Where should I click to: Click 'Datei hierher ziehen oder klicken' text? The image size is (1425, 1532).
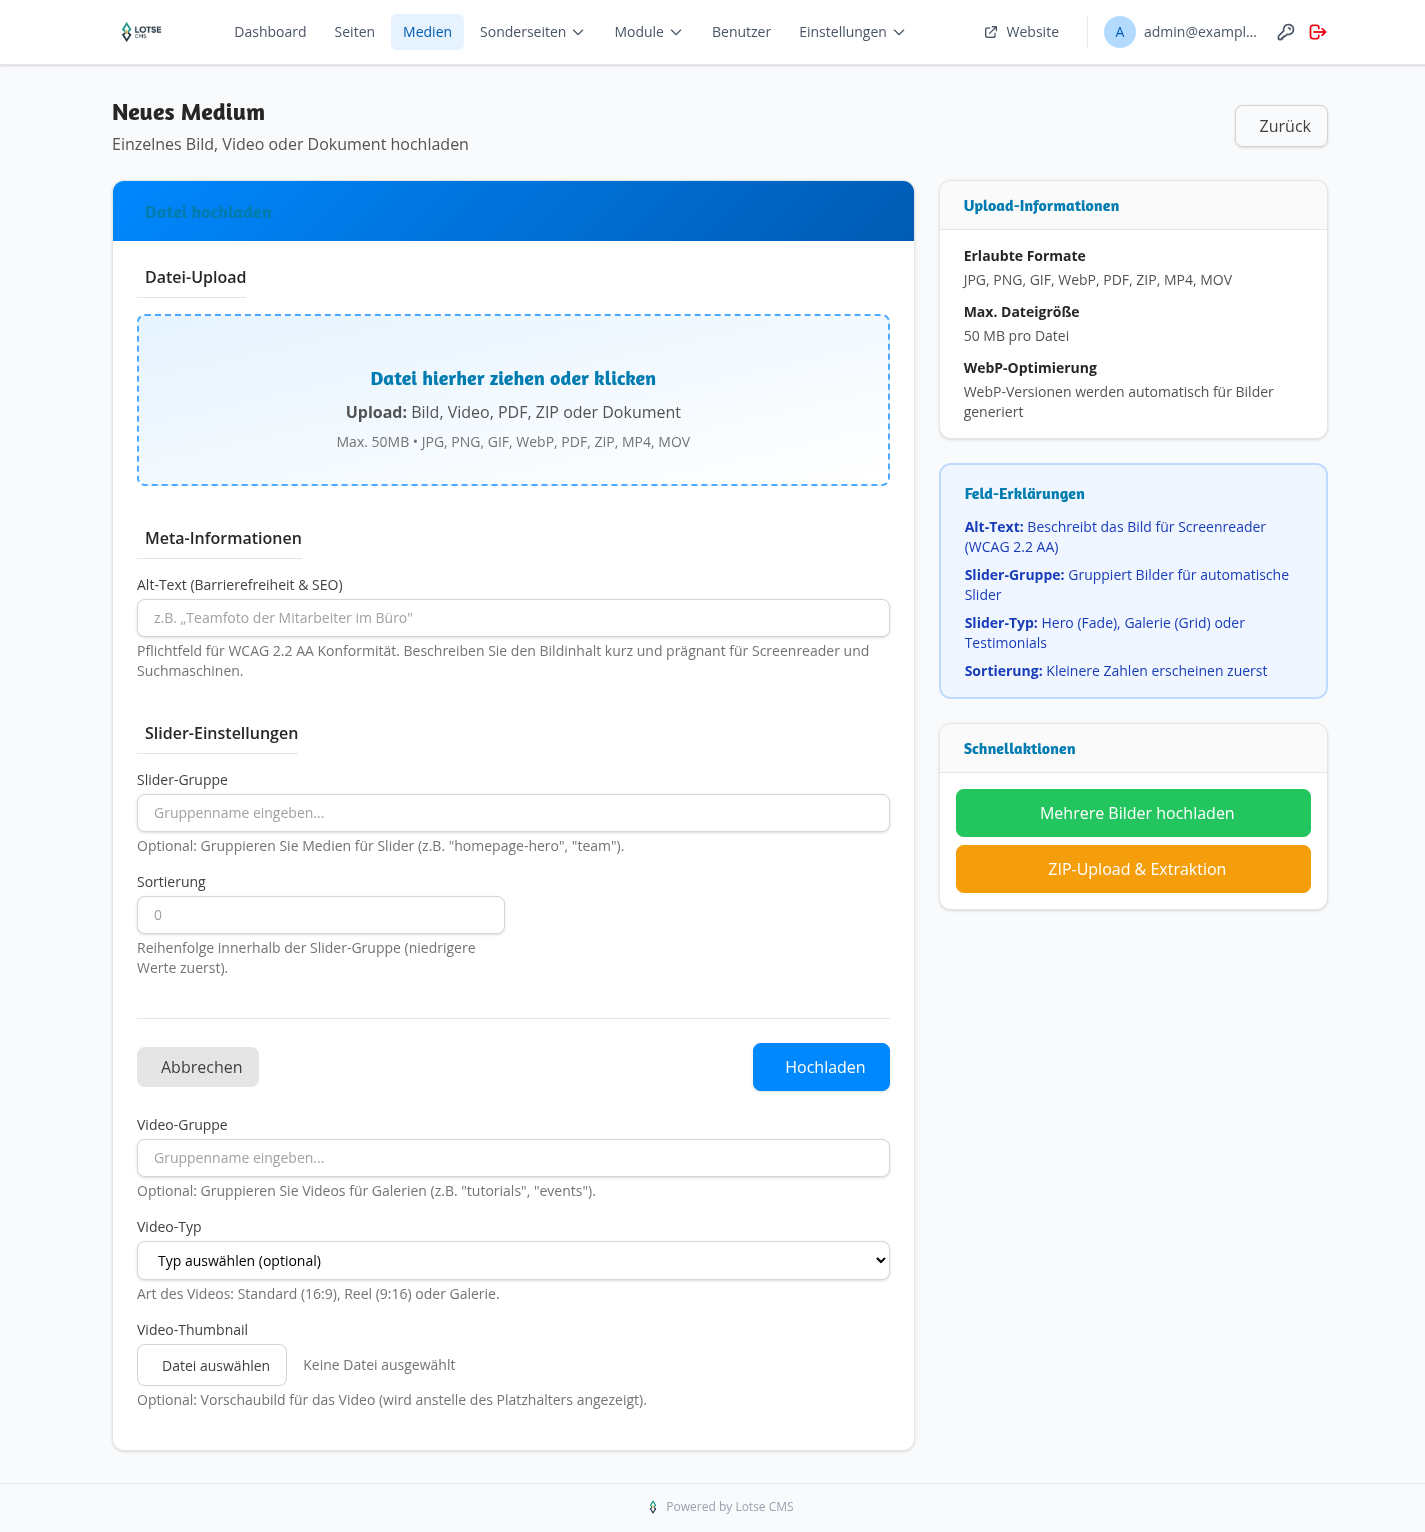513,378
